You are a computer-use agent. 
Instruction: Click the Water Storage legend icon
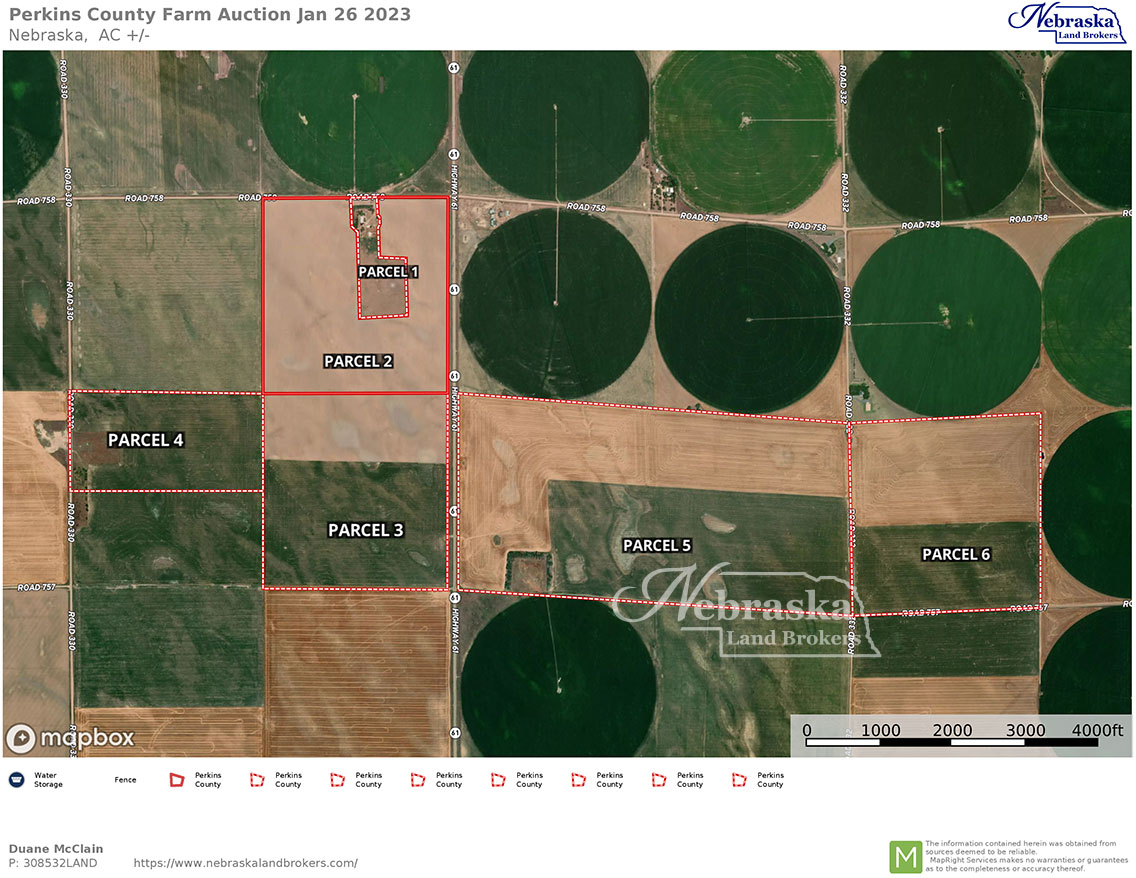click(16, 779)
